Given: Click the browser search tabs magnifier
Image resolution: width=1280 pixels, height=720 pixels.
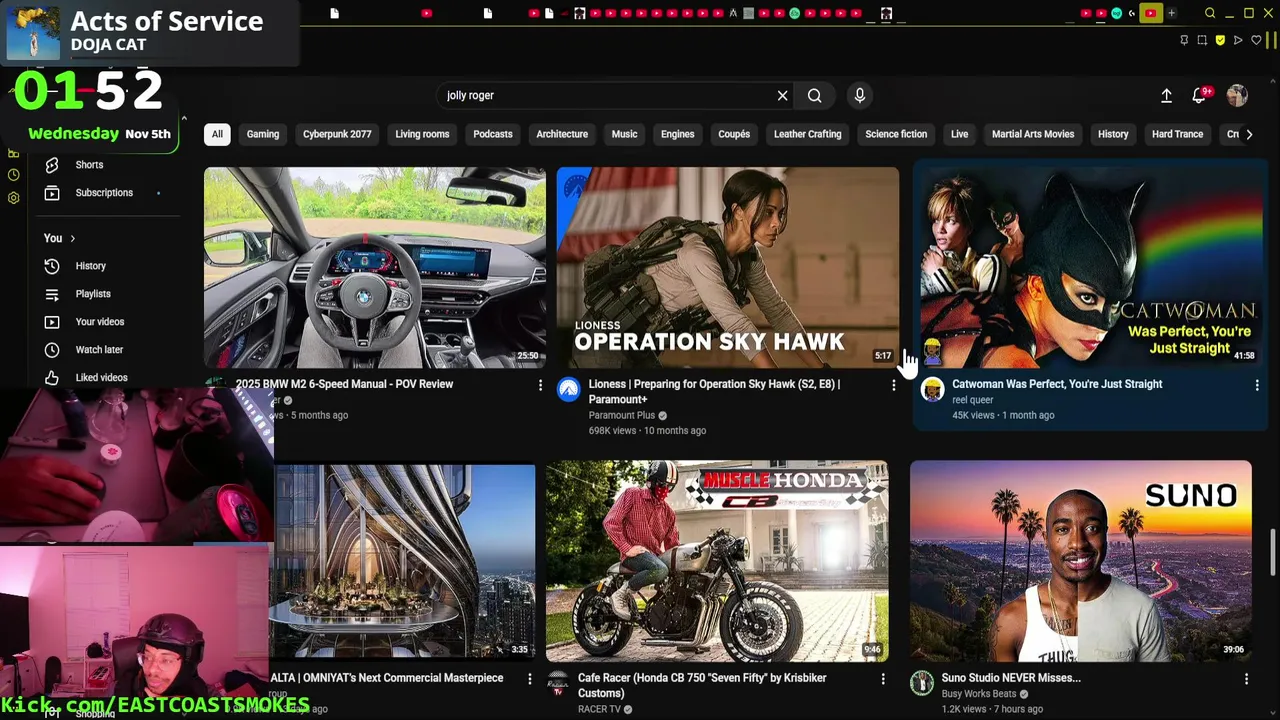Looking at the screenshot, I should tap(1210, 13).
